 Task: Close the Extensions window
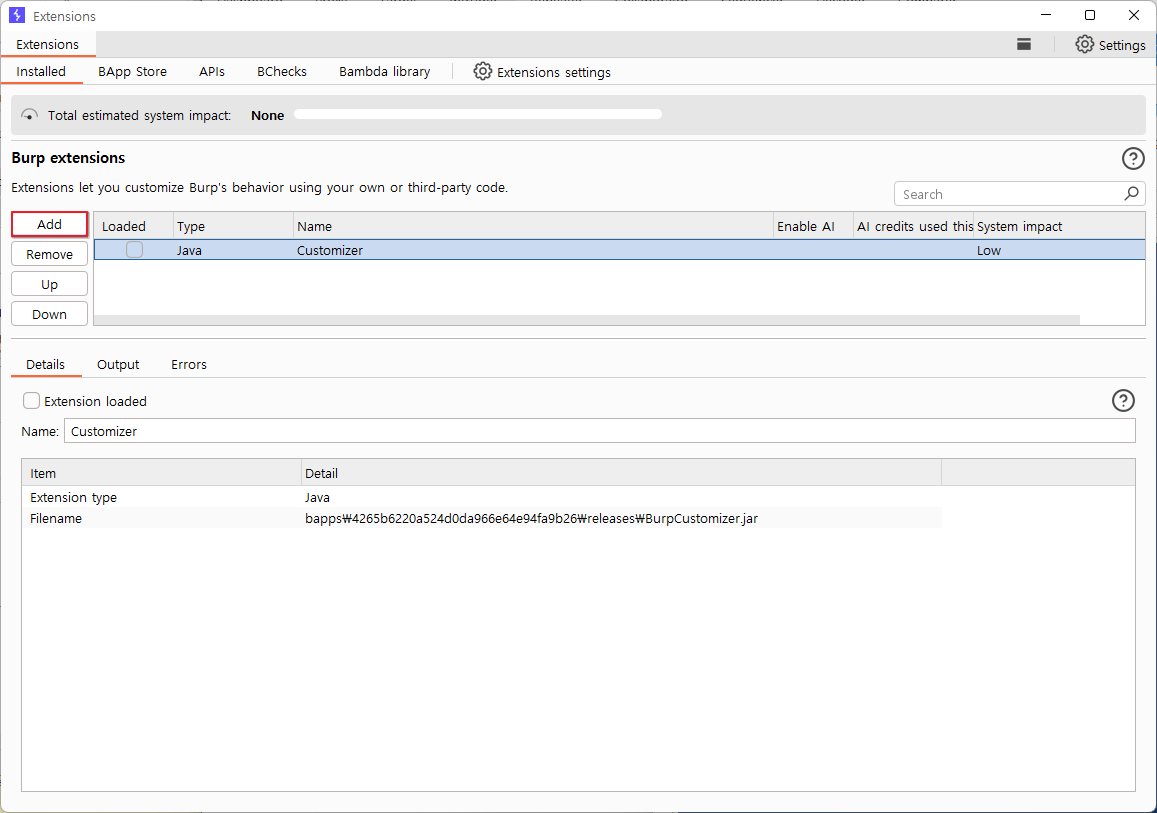pyautogui.click(x=1134, y=15)
